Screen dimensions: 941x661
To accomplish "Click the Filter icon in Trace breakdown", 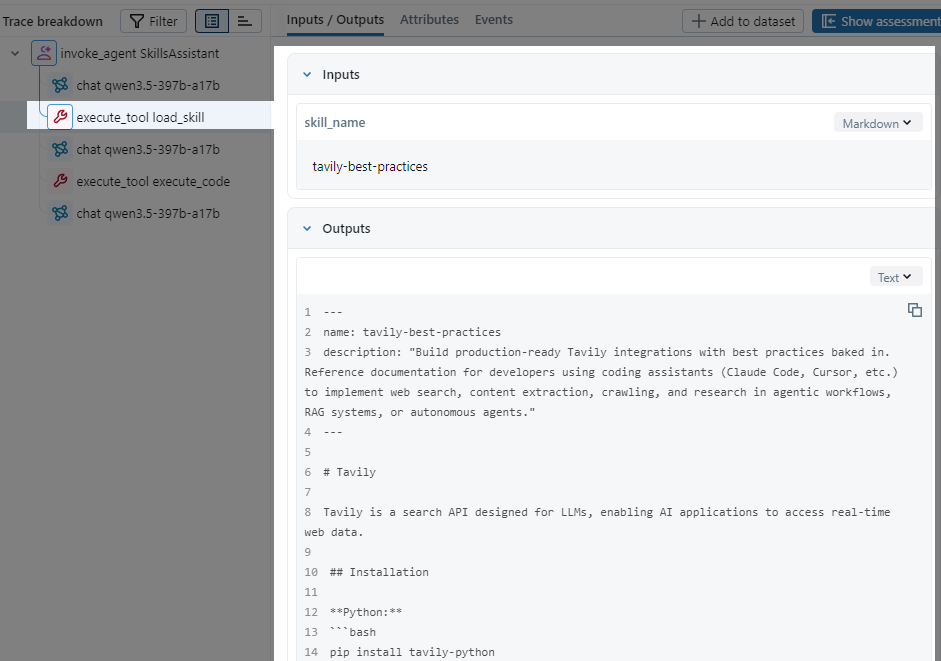I will pos(136,21).
